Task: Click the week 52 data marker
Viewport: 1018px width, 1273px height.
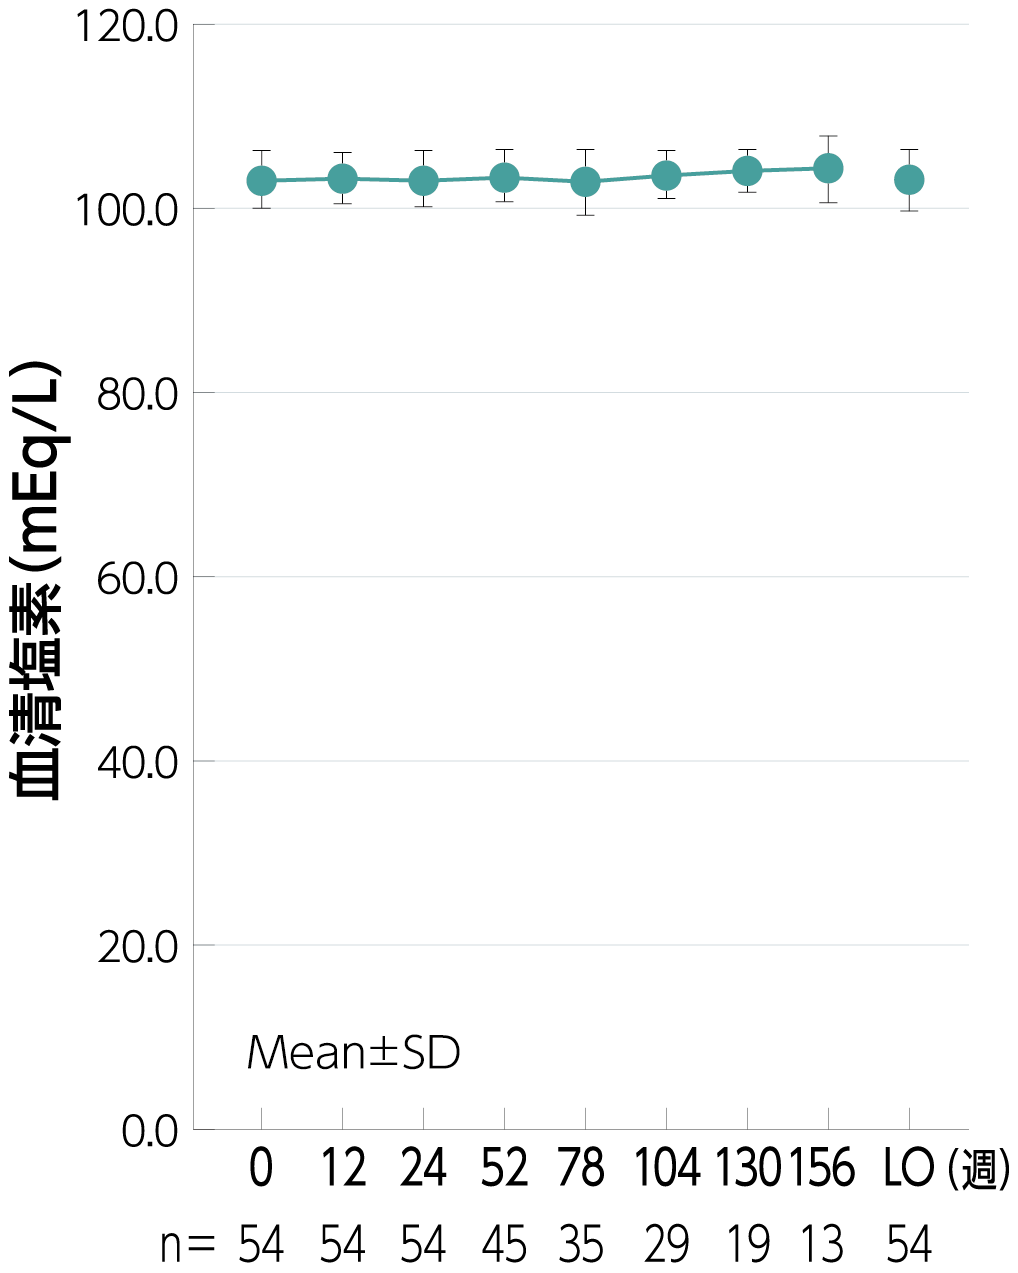Action: (x=504, y=178)
